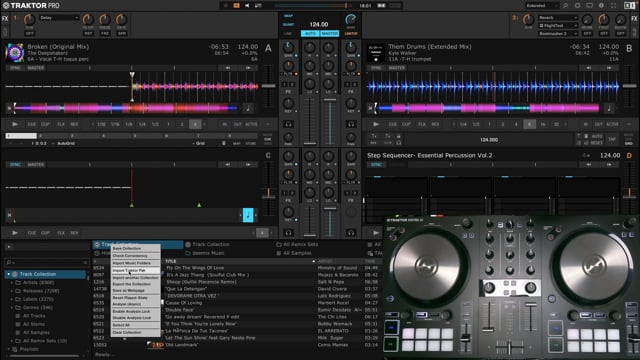Viewport: 640px width, 360px height.
Task: Toggle AUTO master clock button
Action: tap(310, 33)
